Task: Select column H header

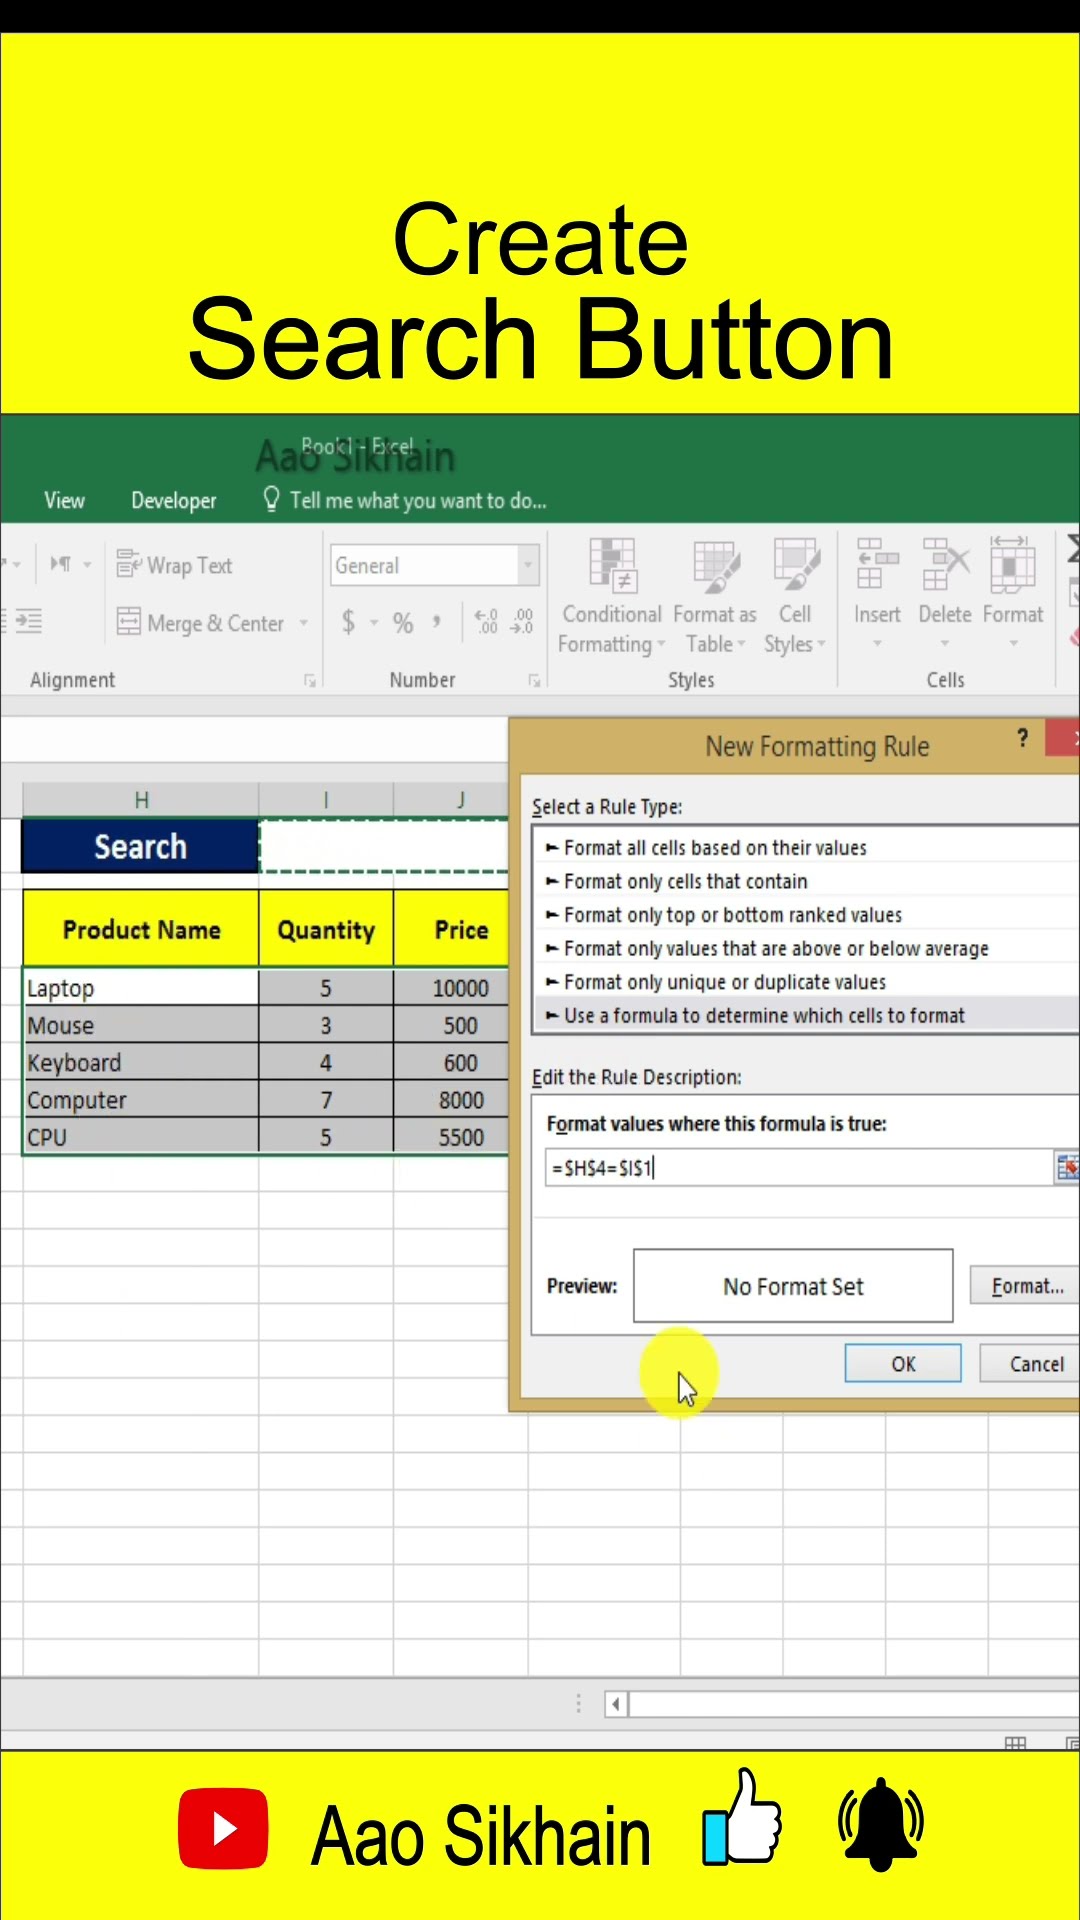Action: tap(141, 800)
